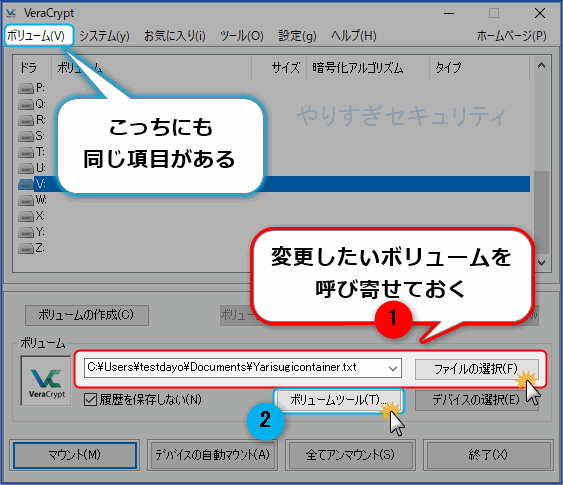Click the drive list scroll up arrow
563x485 pixels.
[541, 65]
